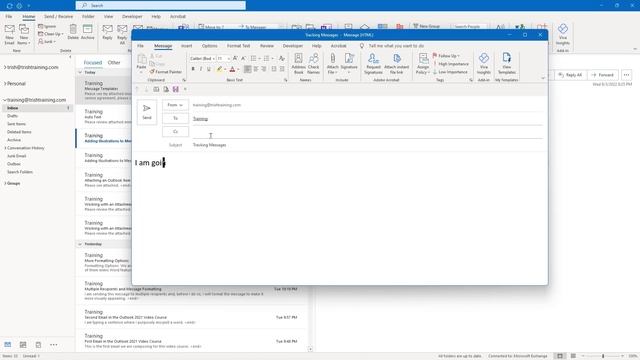Open the font name combo box
This screenshot has height=360, width=640.
(x=202, y=58)
